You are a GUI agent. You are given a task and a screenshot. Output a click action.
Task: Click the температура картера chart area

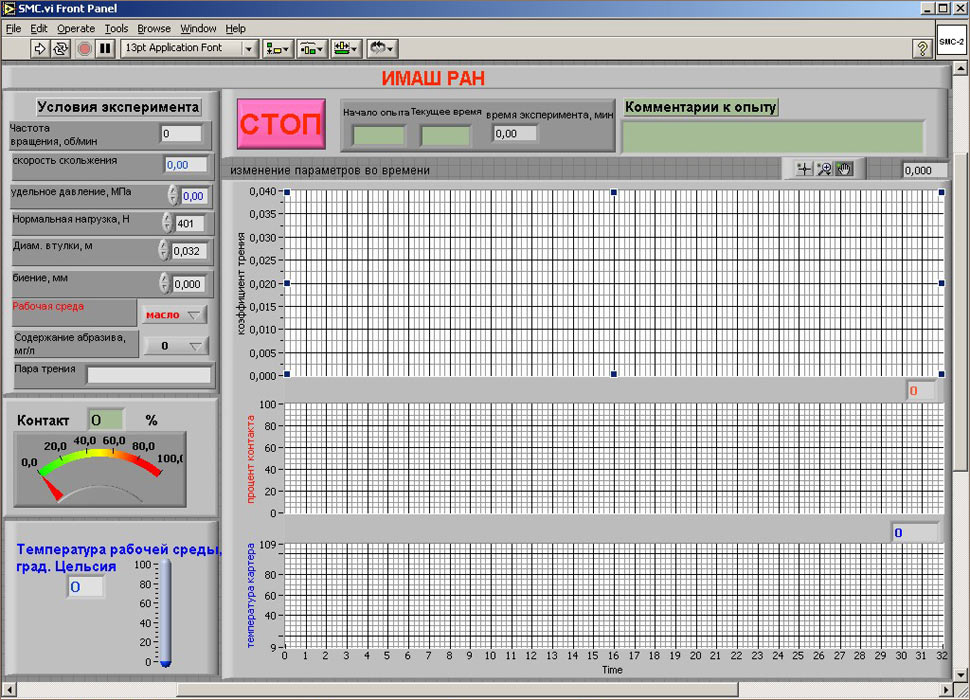point(614,596)
